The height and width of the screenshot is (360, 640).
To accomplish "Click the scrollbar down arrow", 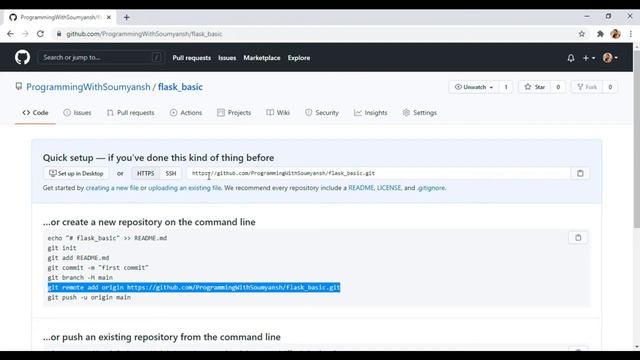I will point(637,347).
